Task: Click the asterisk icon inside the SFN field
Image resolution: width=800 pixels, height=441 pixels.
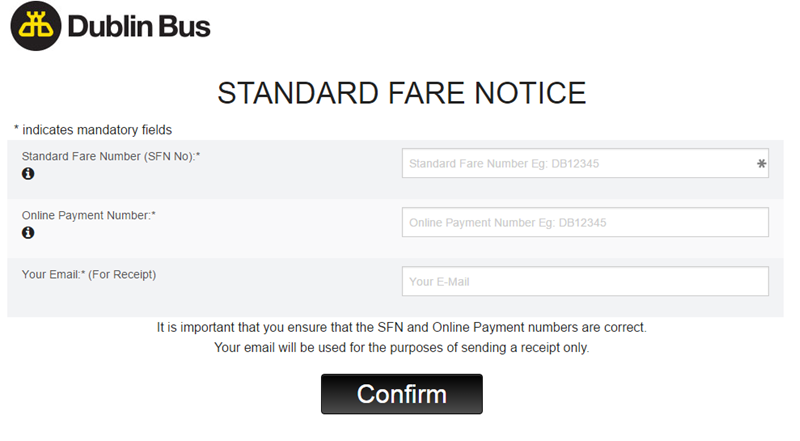Action: pos(761,163)
